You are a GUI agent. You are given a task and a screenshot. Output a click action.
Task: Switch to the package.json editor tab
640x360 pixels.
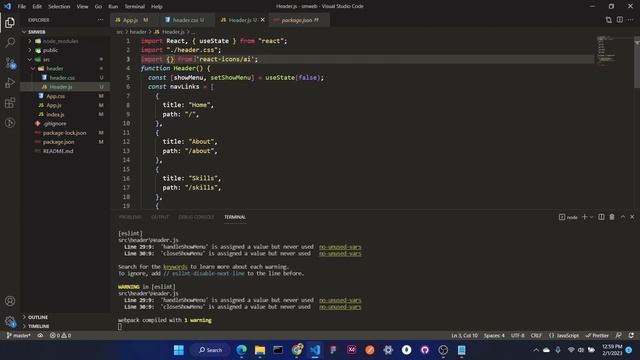tap(299, 20)
